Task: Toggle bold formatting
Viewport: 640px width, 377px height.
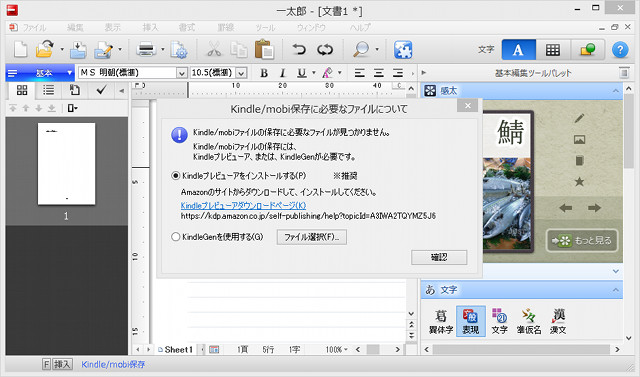Action: coord(264,73)
